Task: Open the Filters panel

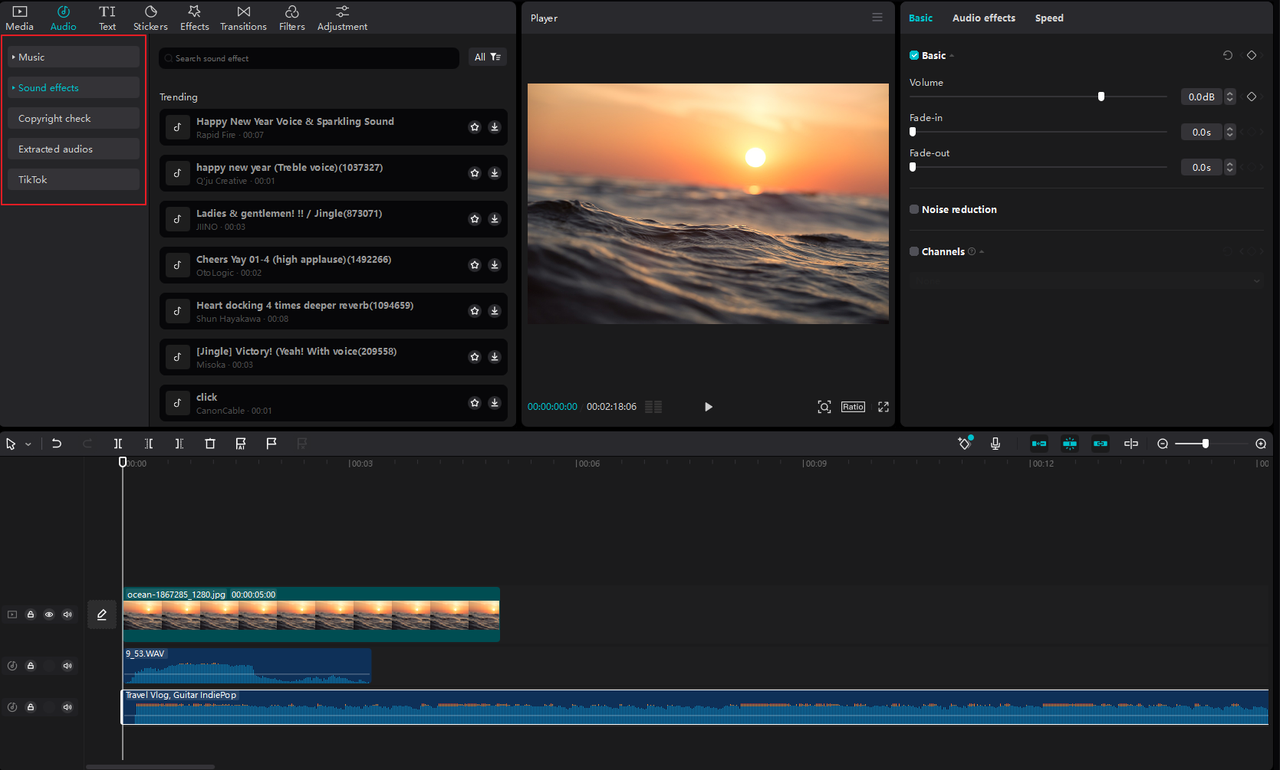Action: point(292,17)
